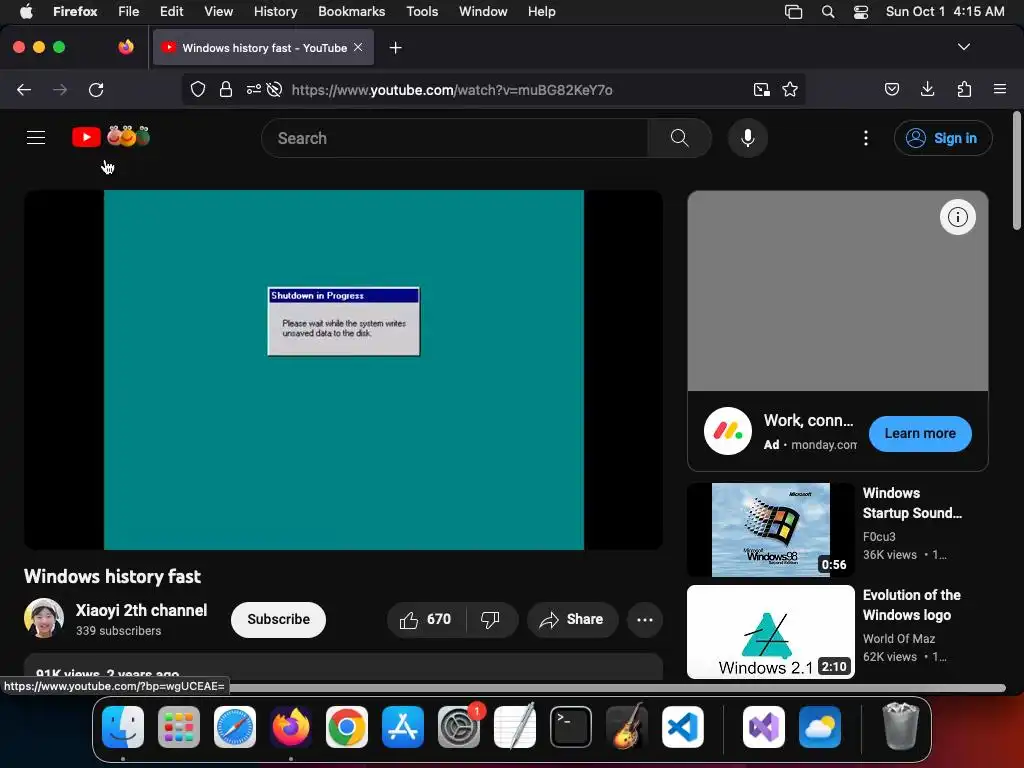Open picture-in-picture icon in the address bar
The width and height of the screenshot is (1024, 768).
click(761, 89)
